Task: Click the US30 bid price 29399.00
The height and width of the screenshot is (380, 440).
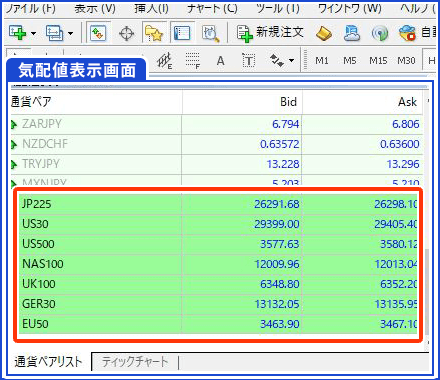Action: click(277, 224)
